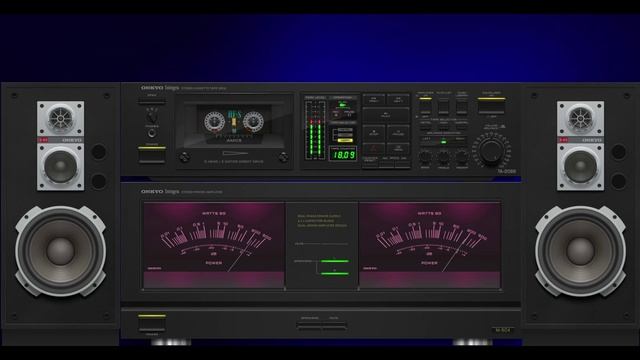Click the large volume knob on the deck

491,151
